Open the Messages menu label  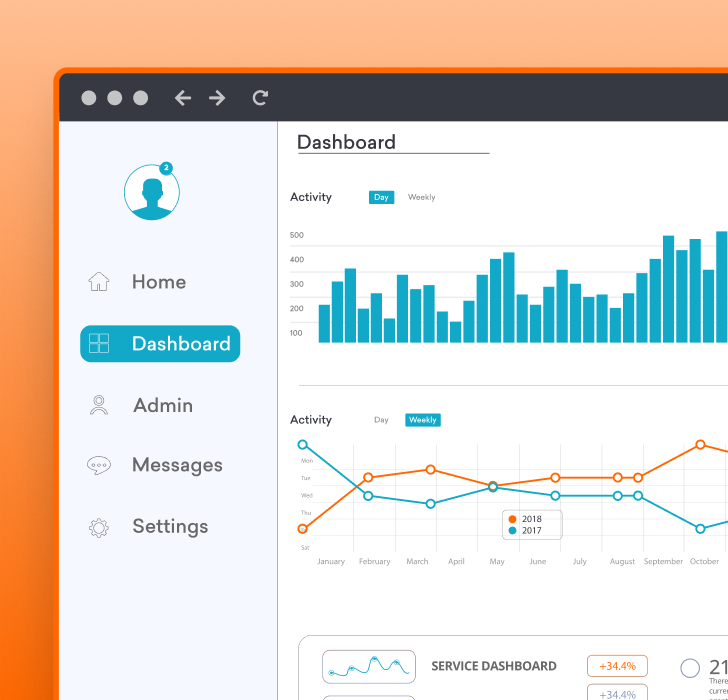[x=177, y=465]
